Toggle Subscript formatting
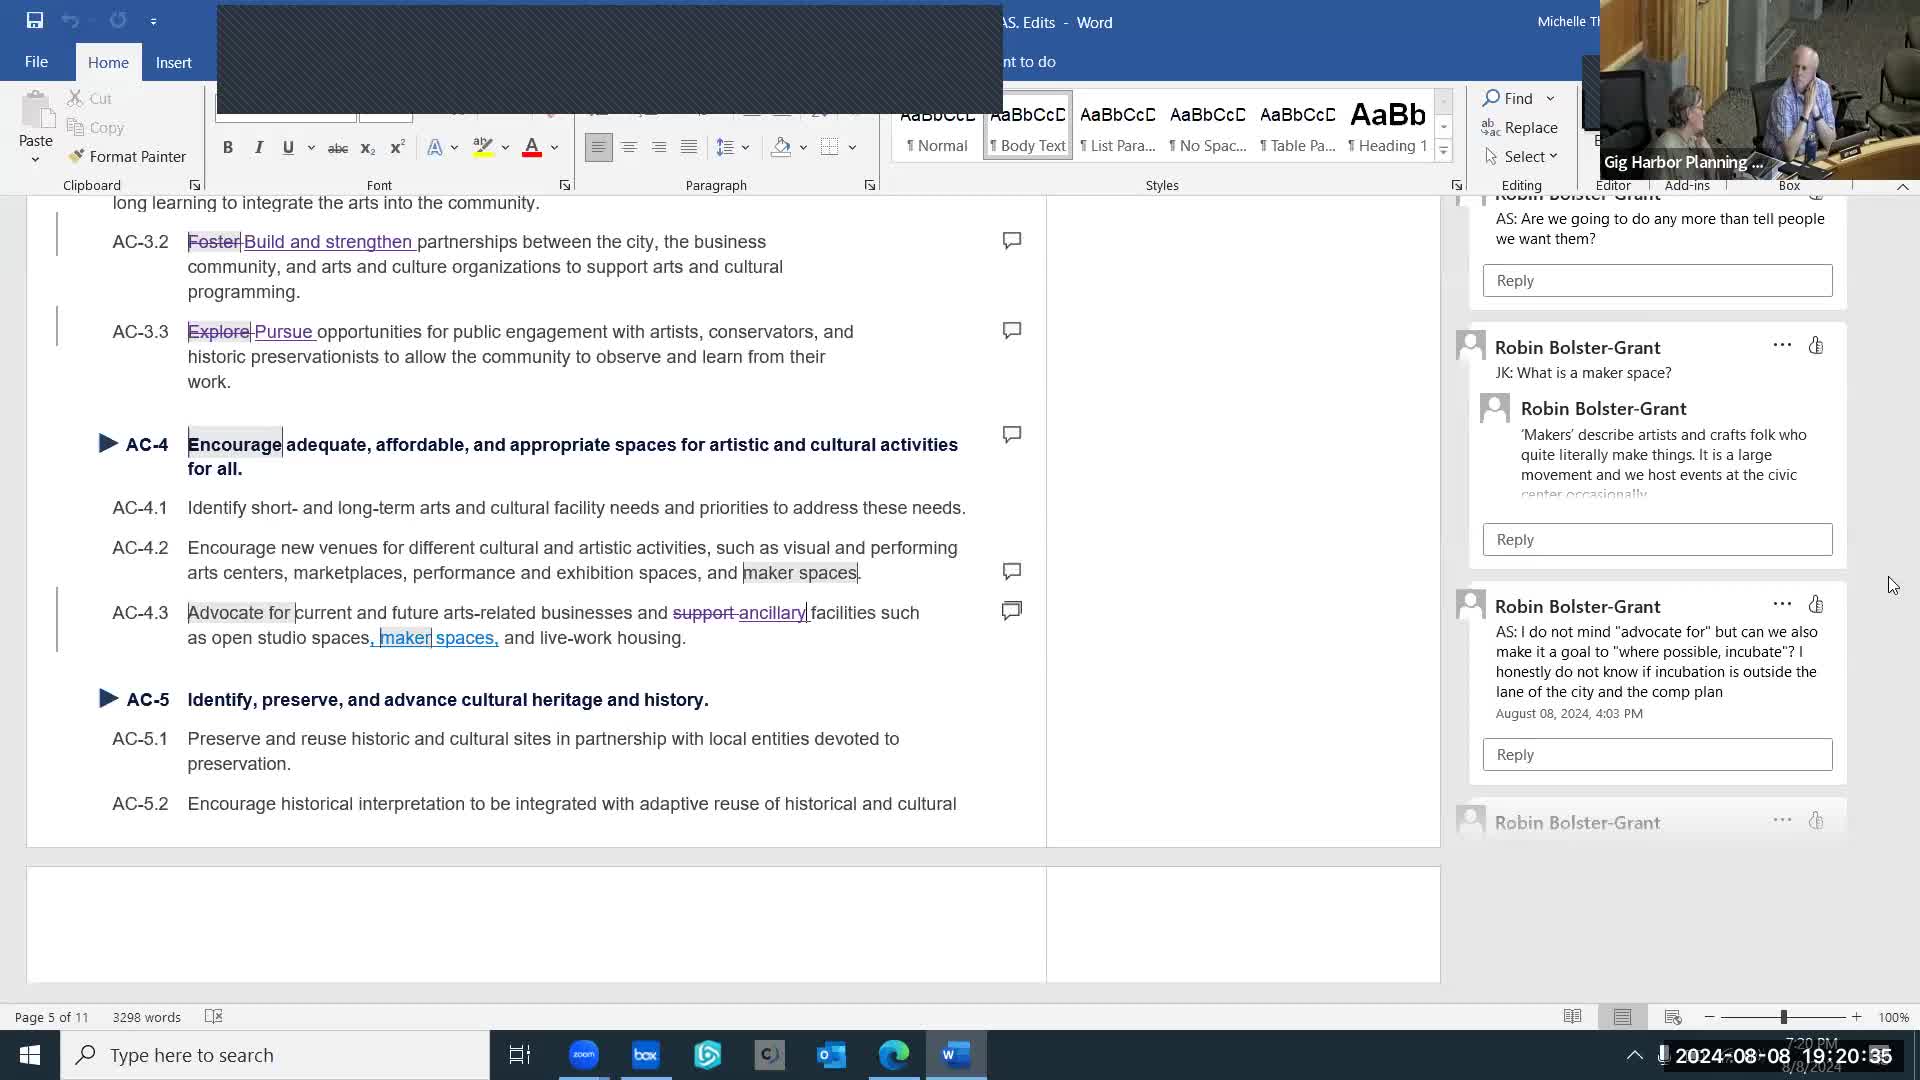This screenshot has width=1920, height=1080. click(x=367, y=148)
